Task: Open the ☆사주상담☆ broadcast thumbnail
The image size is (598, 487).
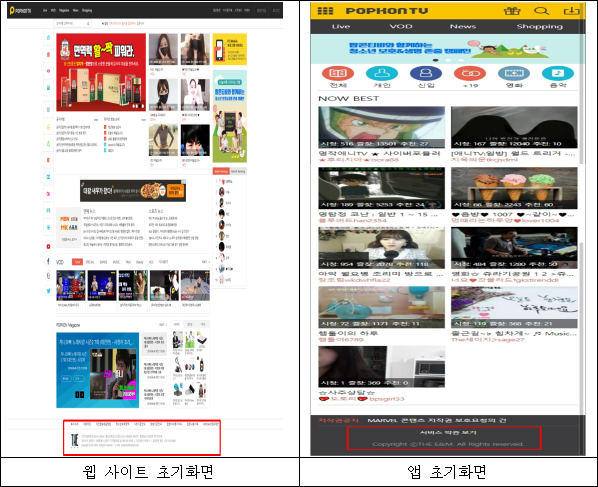Action: 381,367
